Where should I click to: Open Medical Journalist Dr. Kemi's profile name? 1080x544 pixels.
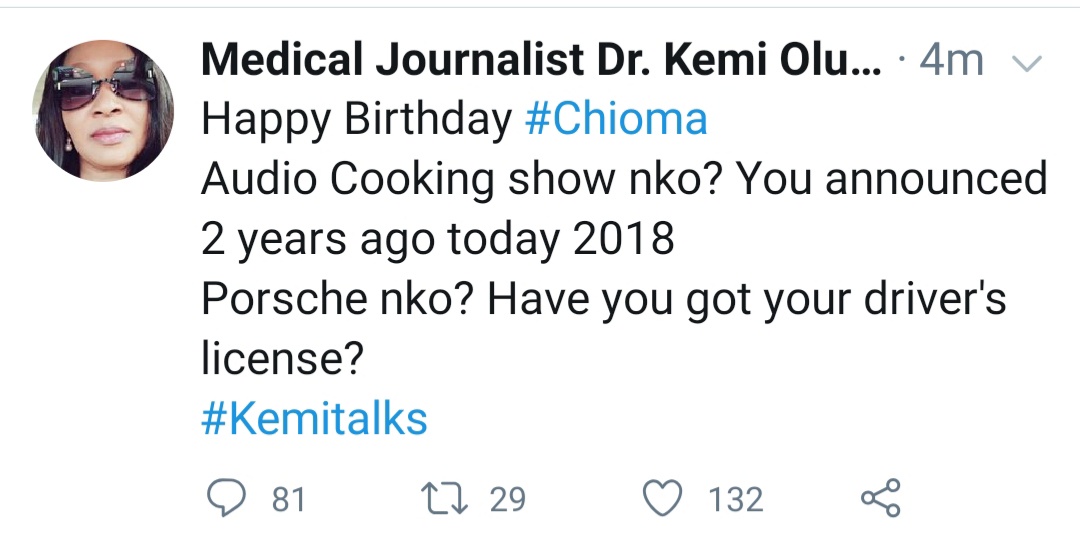pyautogui.click(x=540, y=62)
